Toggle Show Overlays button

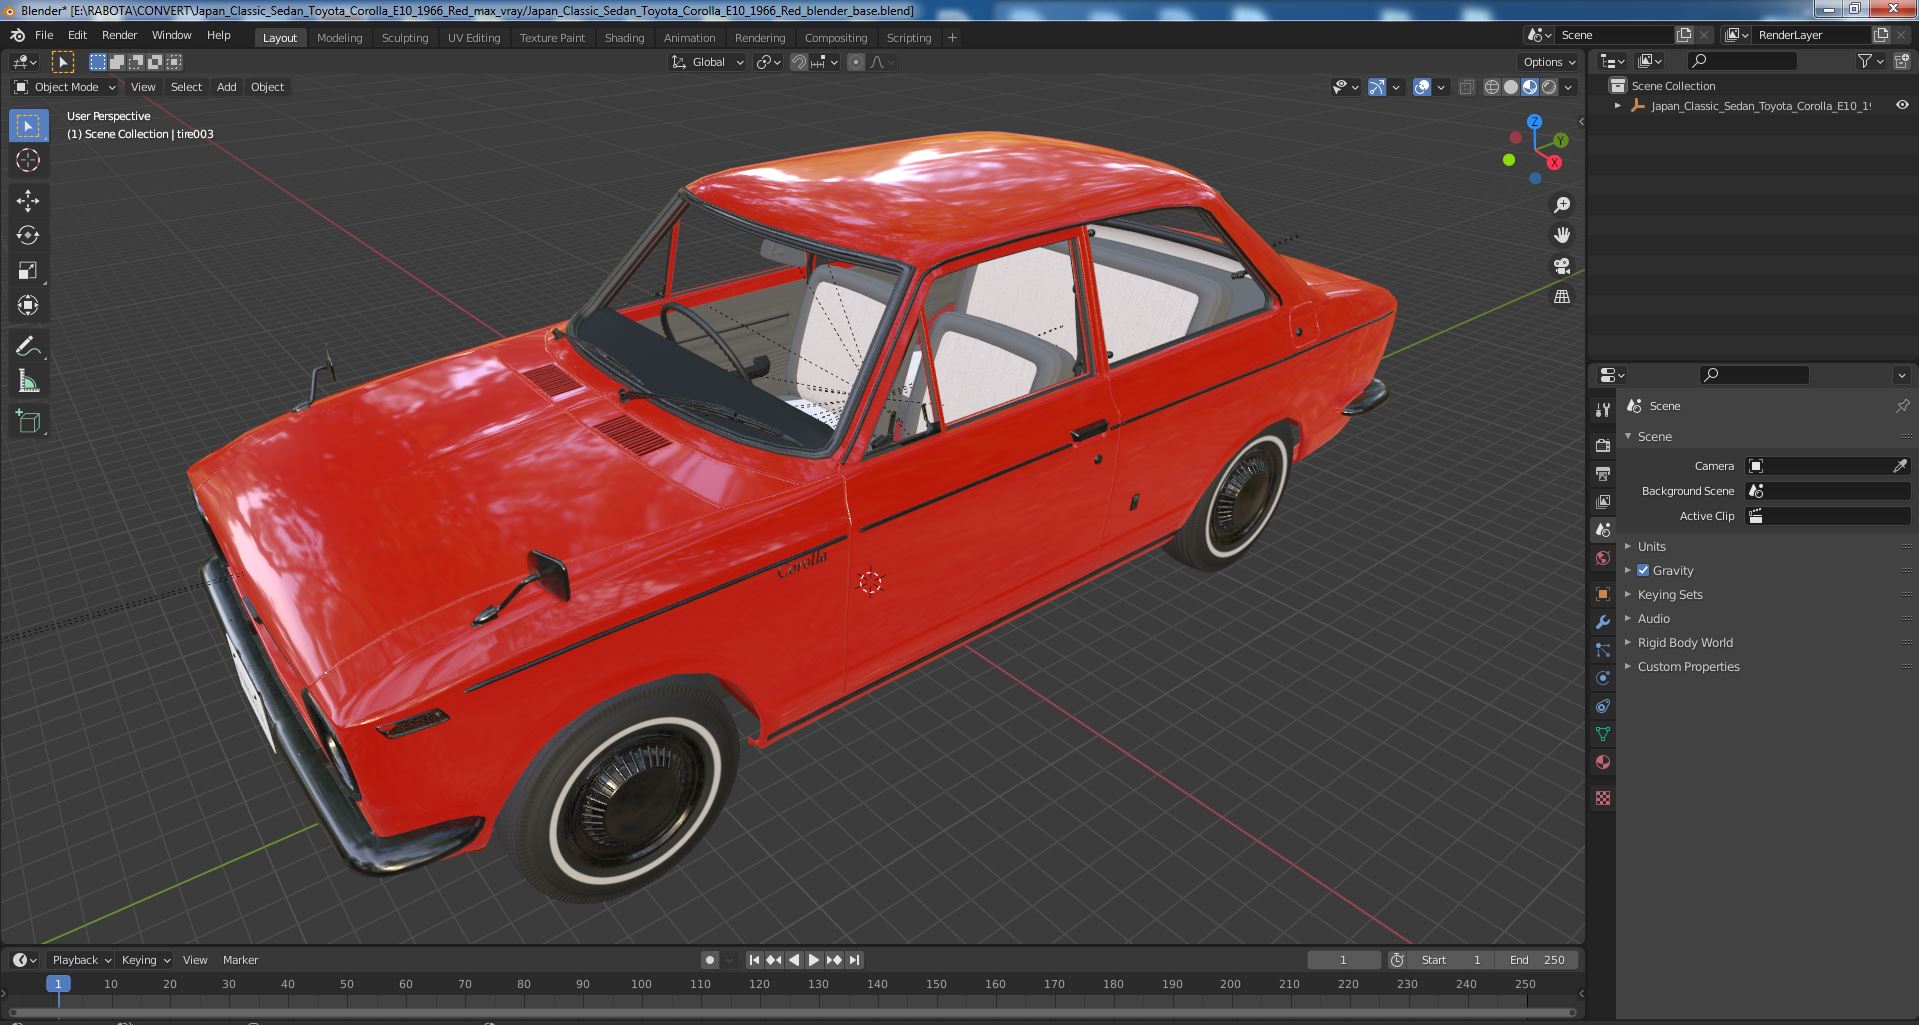[x=1422, y=87]
